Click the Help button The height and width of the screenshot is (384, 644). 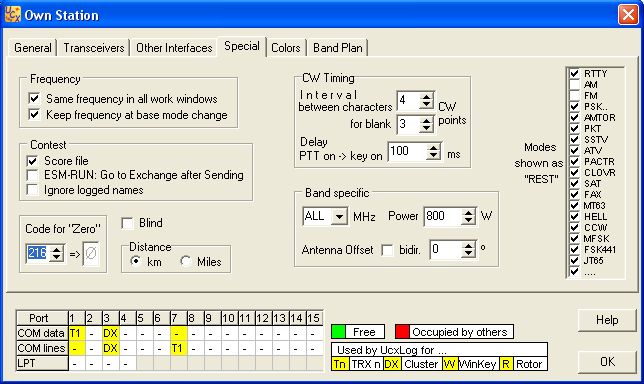point(607,320)
